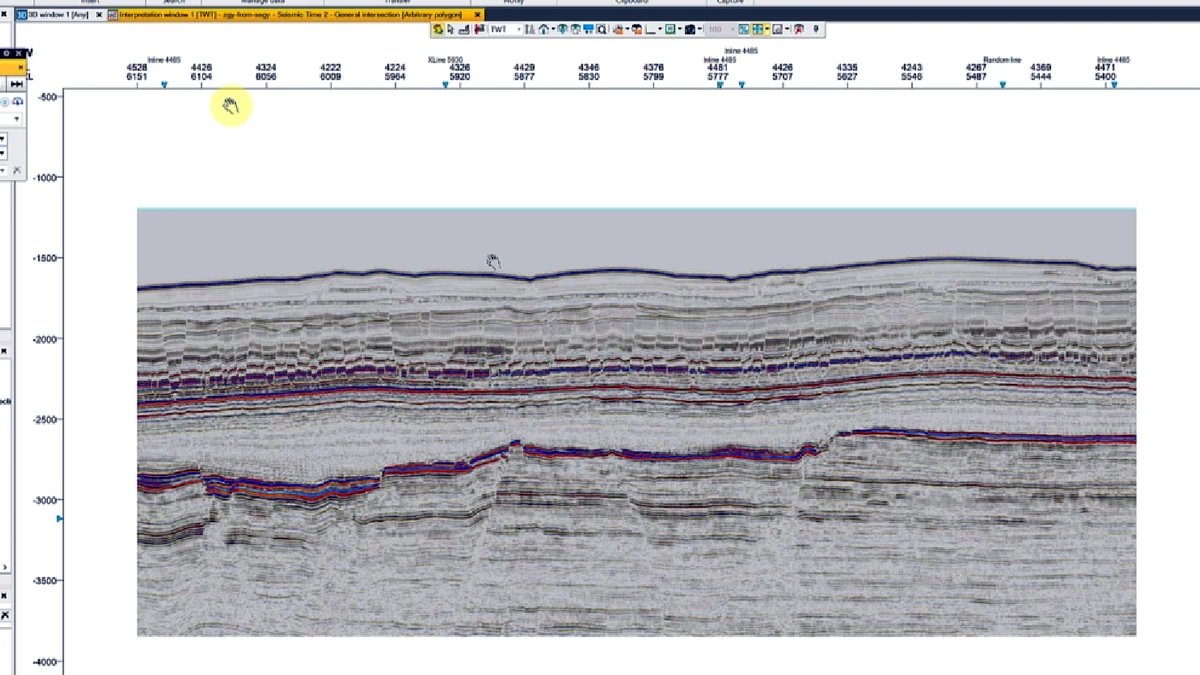The height and width of the screenshot is (675, 1200).
Task: Select the magnifier zoom tool in the toolbar
Action: [602, 29]
